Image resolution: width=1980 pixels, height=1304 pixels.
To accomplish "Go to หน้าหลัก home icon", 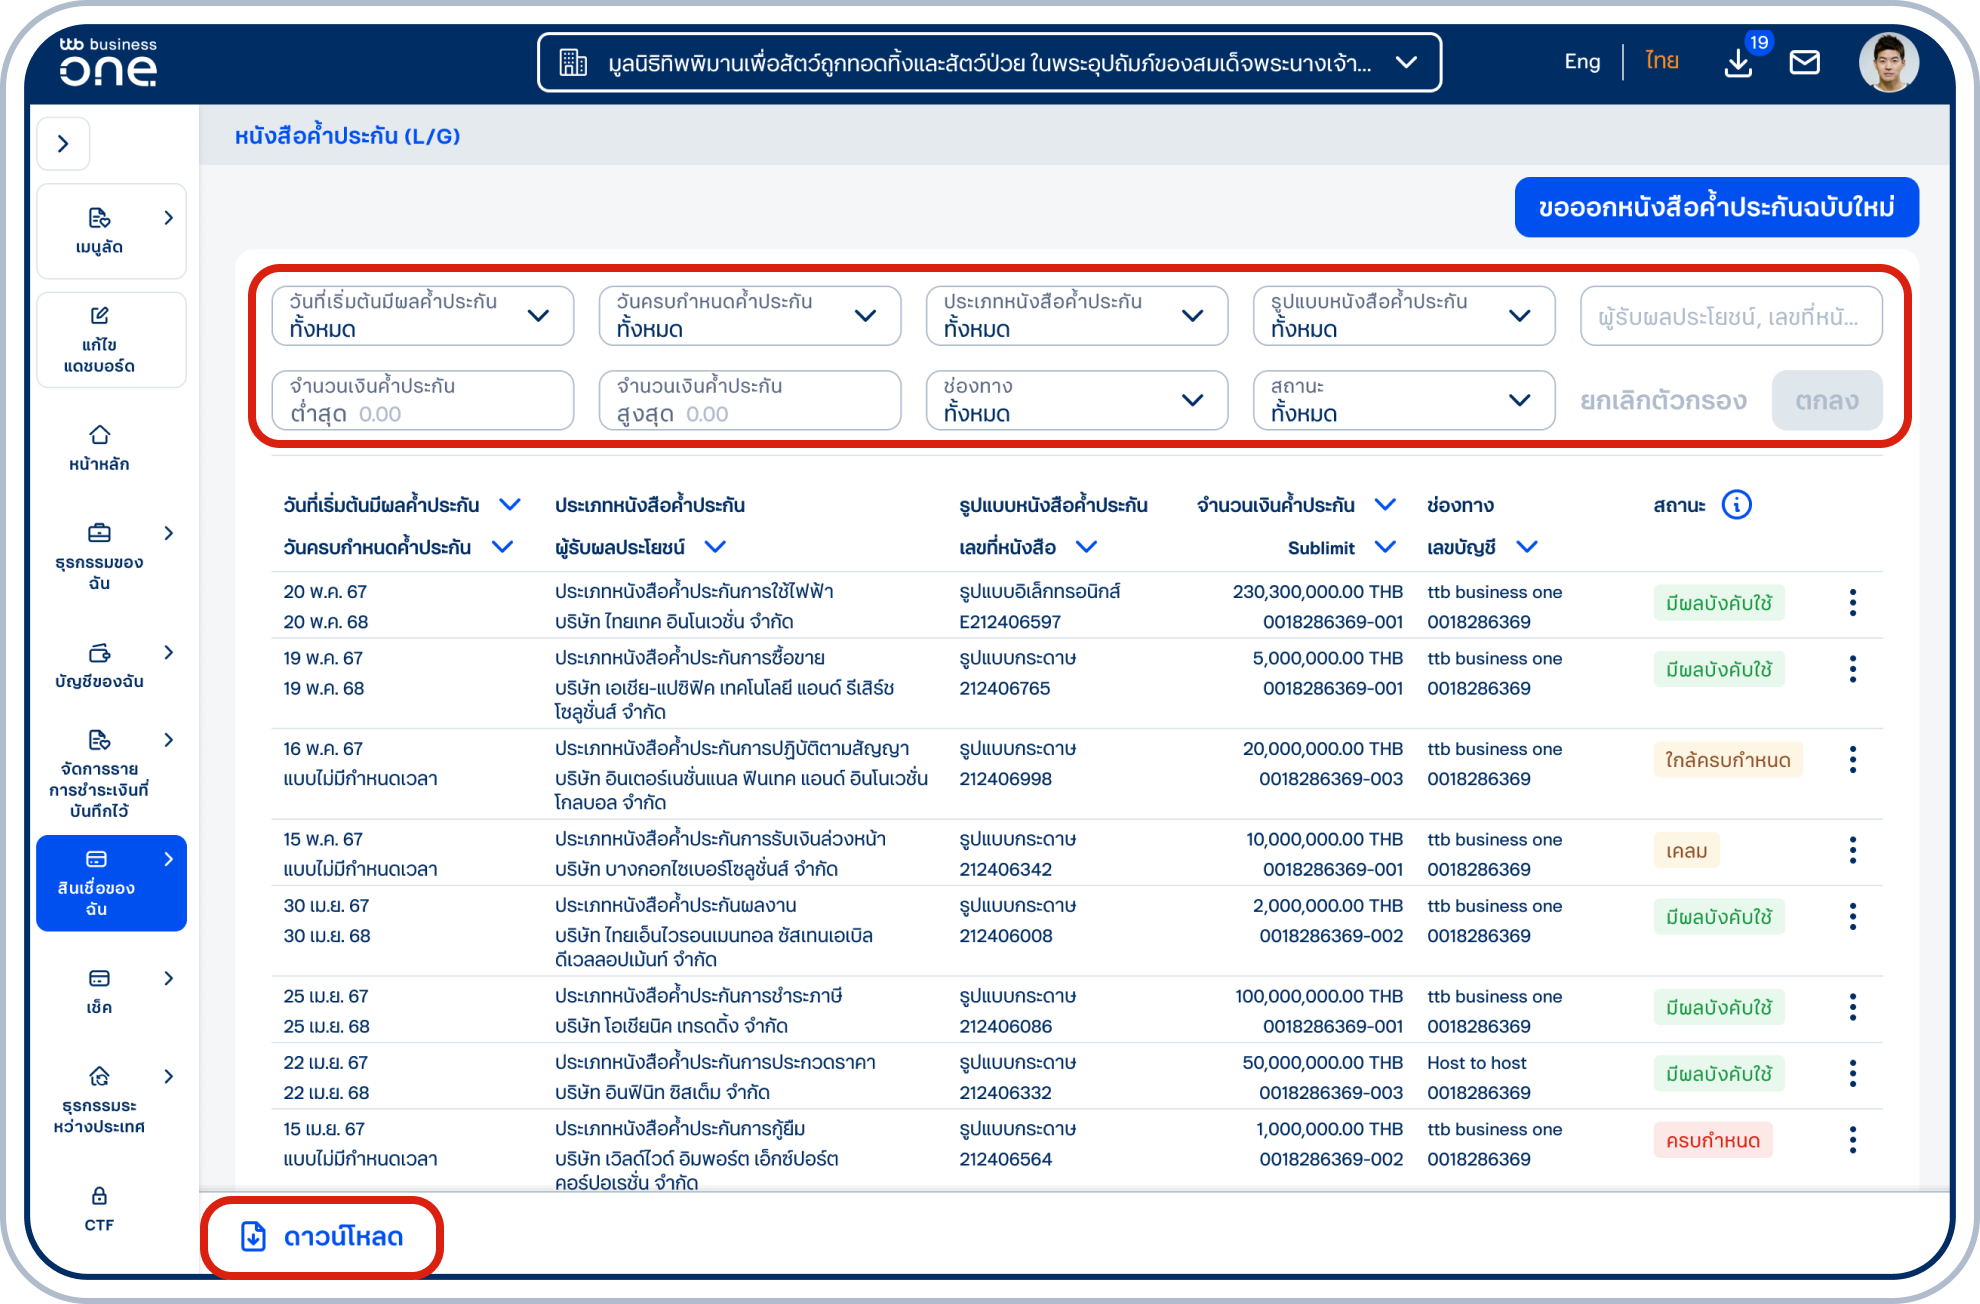I will click(99, 435).
